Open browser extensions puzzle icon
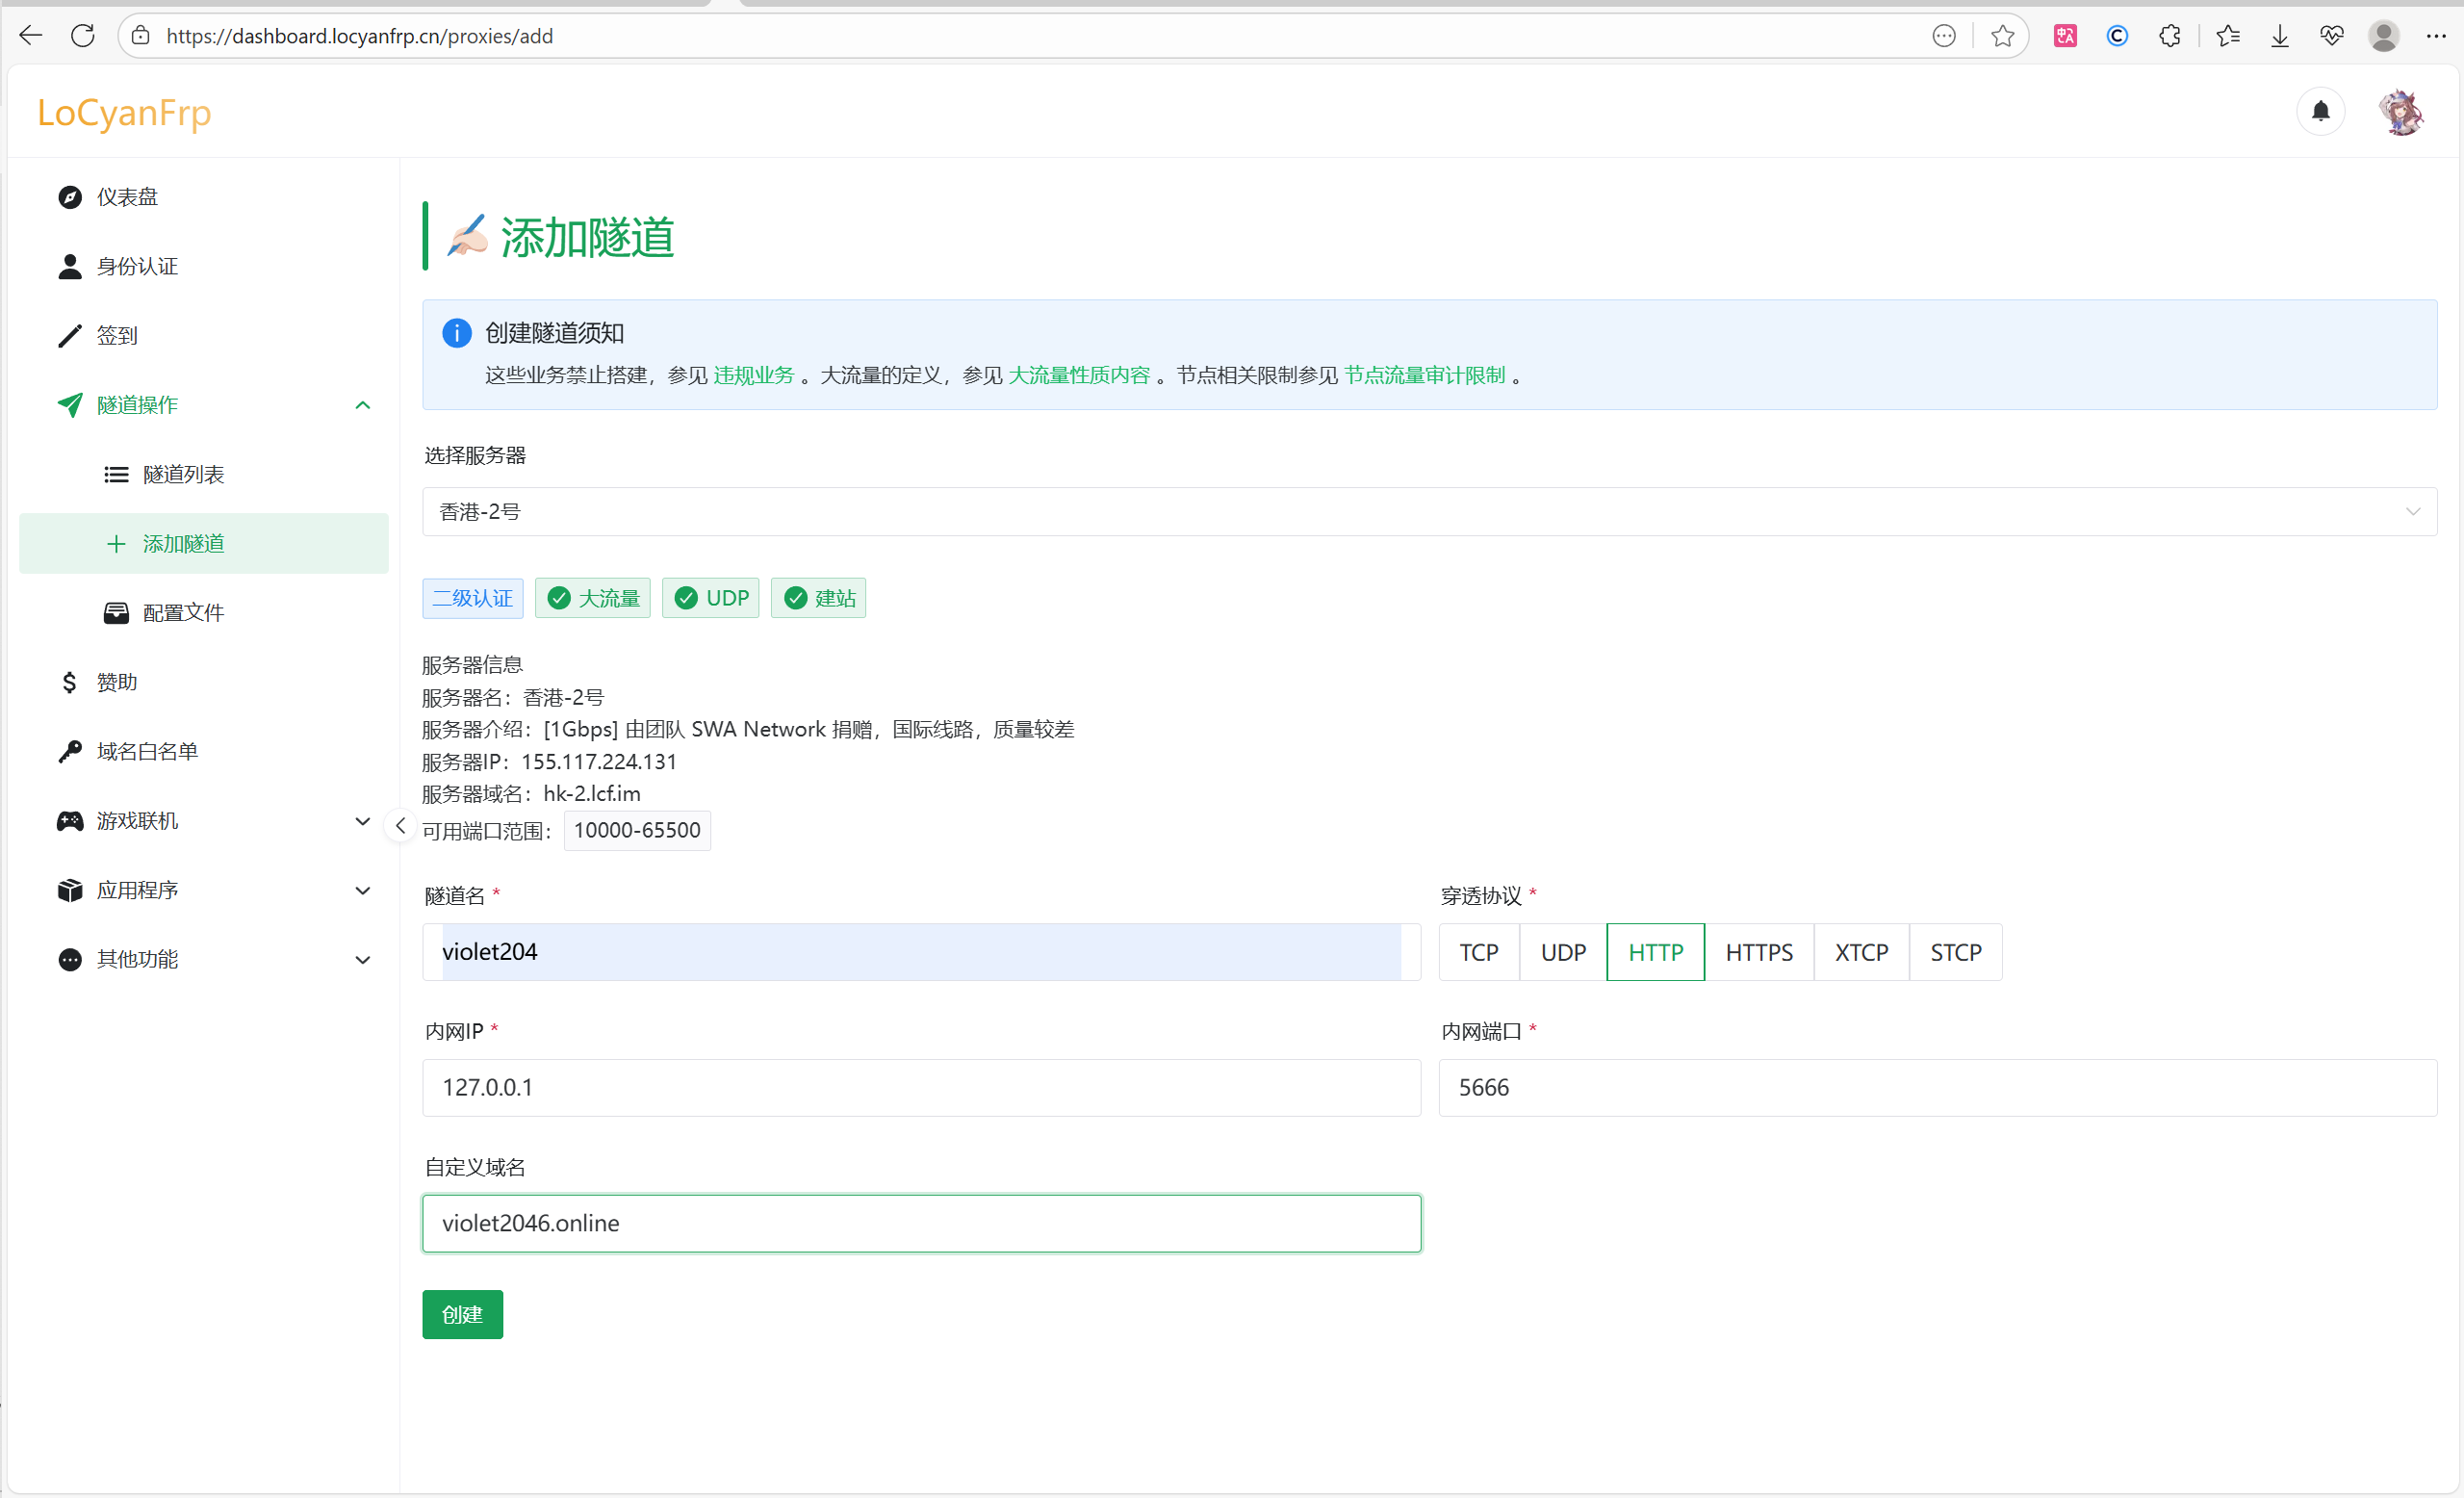Viewport: 2464px width, 1498px height. [x=2169, y=36]
